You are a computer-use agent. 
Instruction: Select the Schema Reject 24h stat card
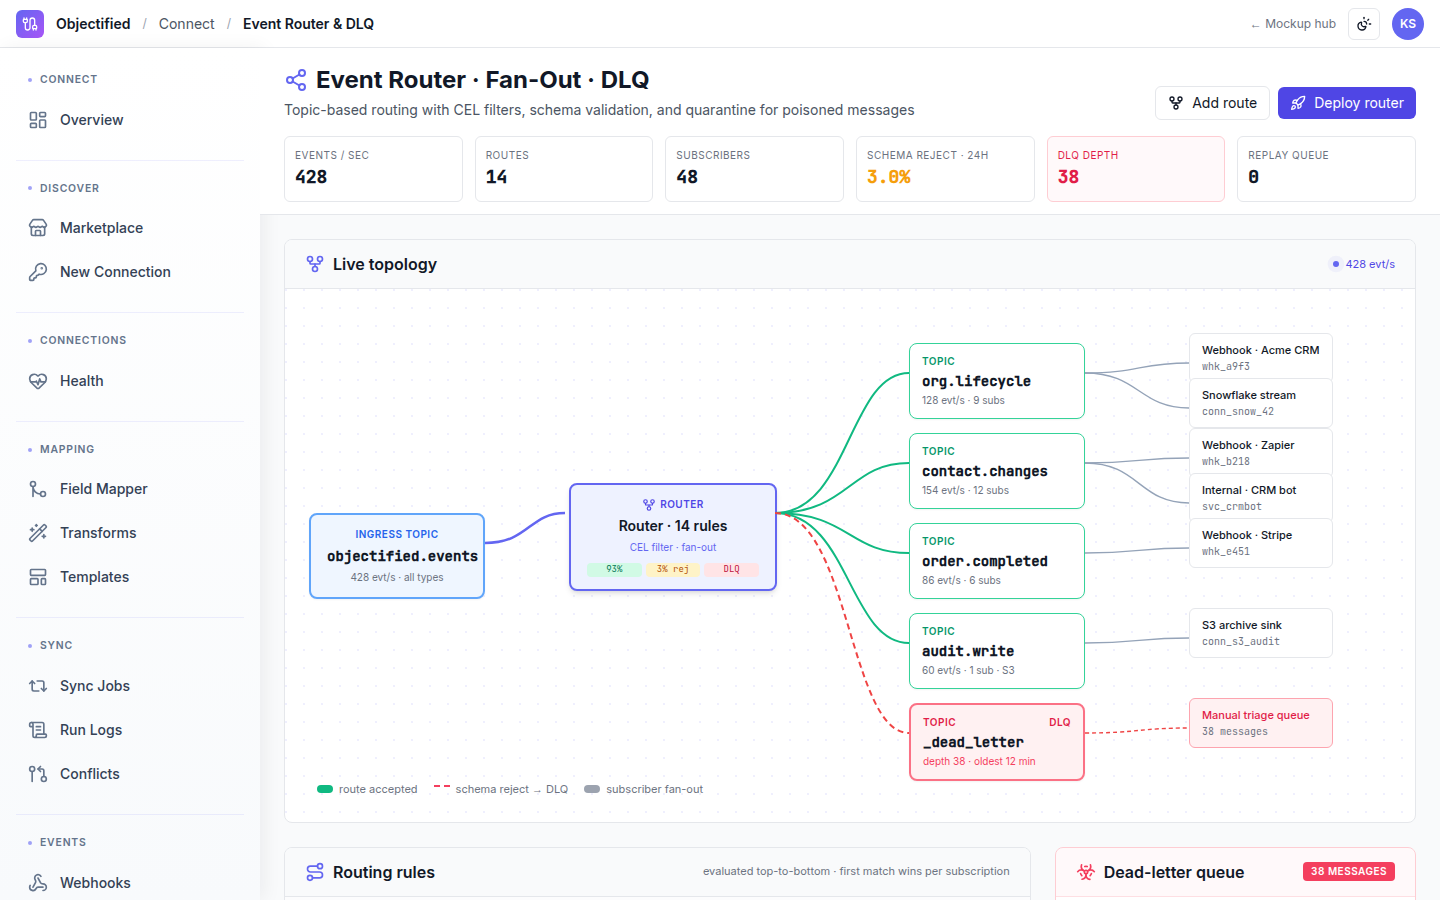(945, 169)
